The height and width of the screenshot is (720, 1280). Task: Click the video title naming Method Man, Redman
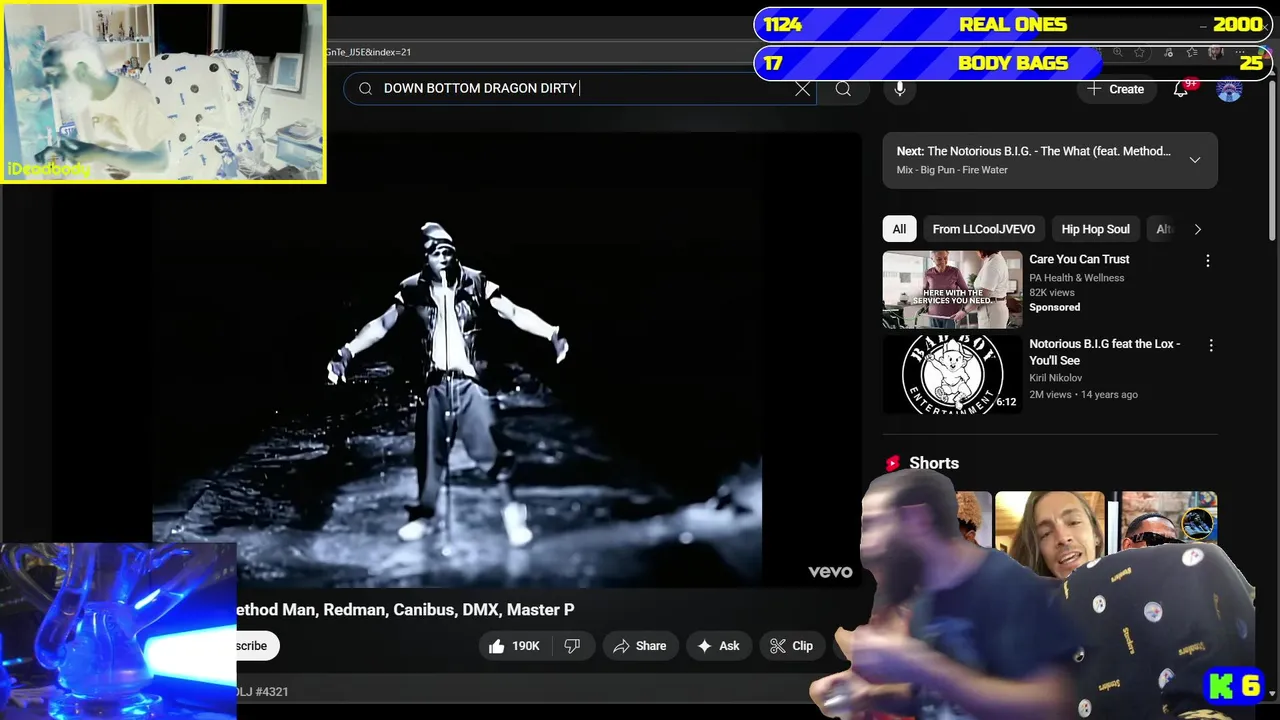pyautogui.click(x=405, y=610)
